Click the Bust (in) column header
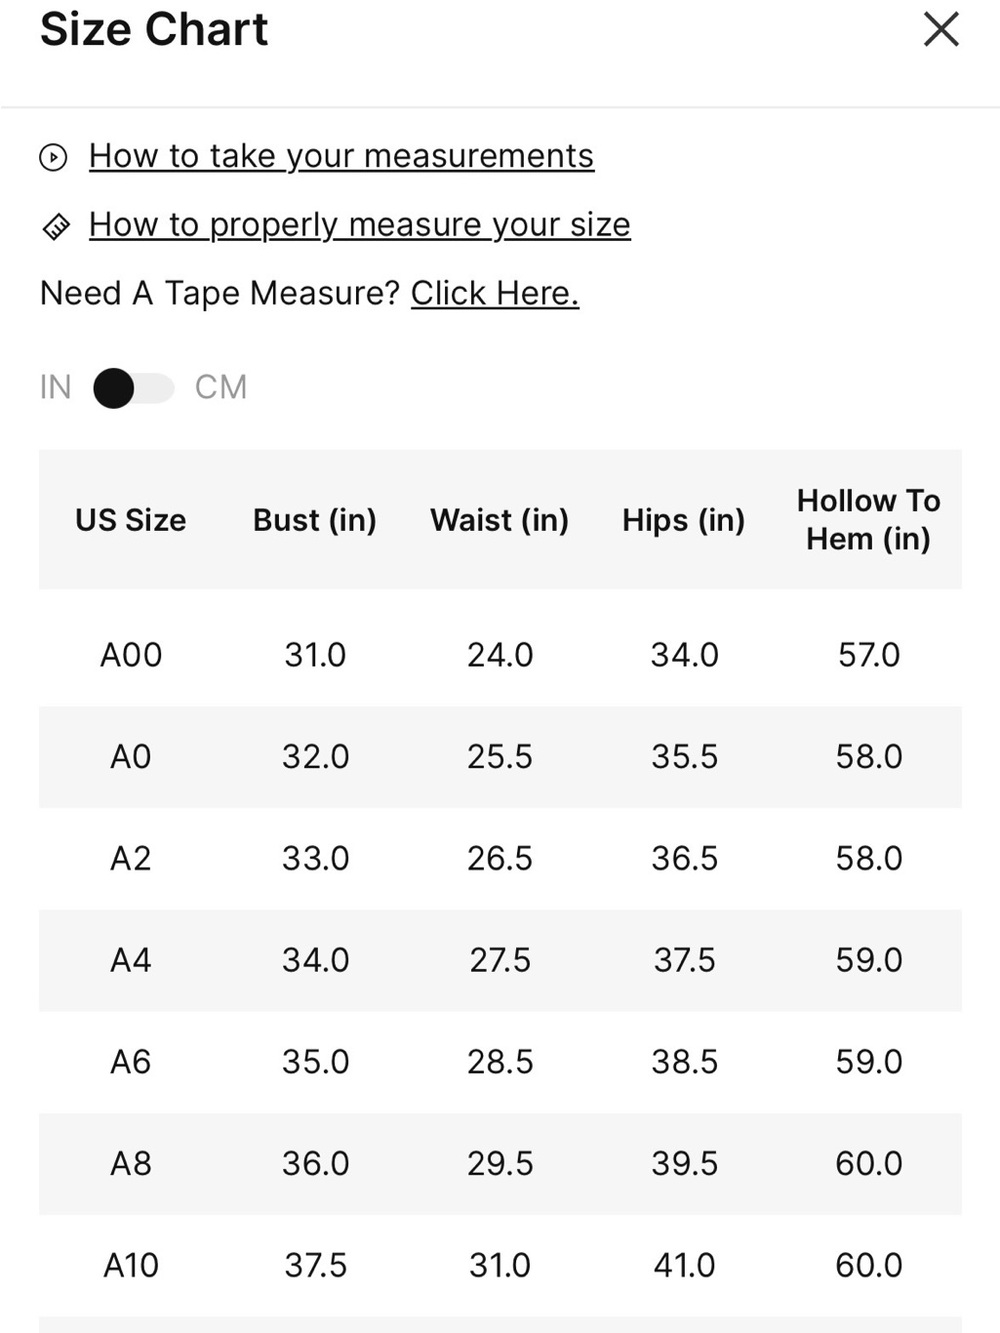1000x1333 pixels. click(x=315, y=520)
